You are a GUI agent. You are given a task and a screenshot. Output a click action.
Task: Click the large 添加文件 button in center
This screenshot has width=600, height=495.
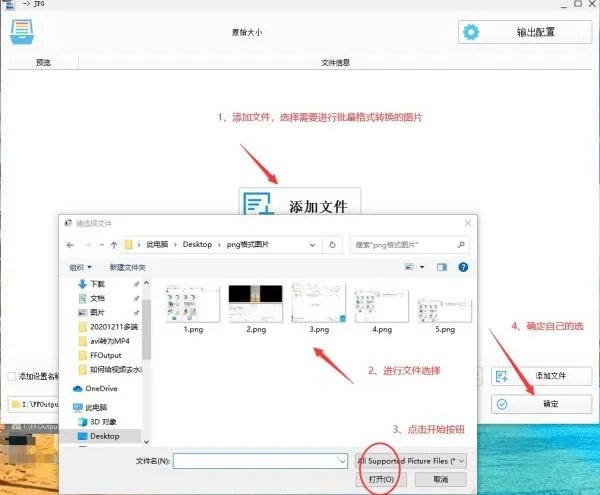pos(300,202)
